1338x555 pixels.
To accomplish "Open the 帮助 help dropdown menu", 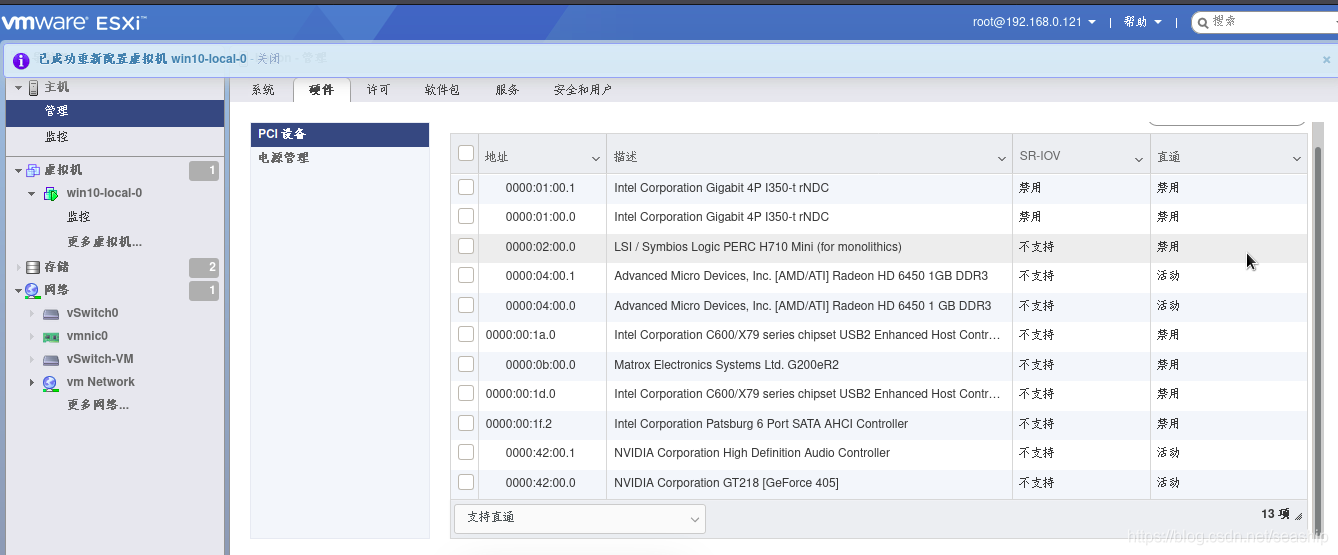I will tap(1143, 22).
